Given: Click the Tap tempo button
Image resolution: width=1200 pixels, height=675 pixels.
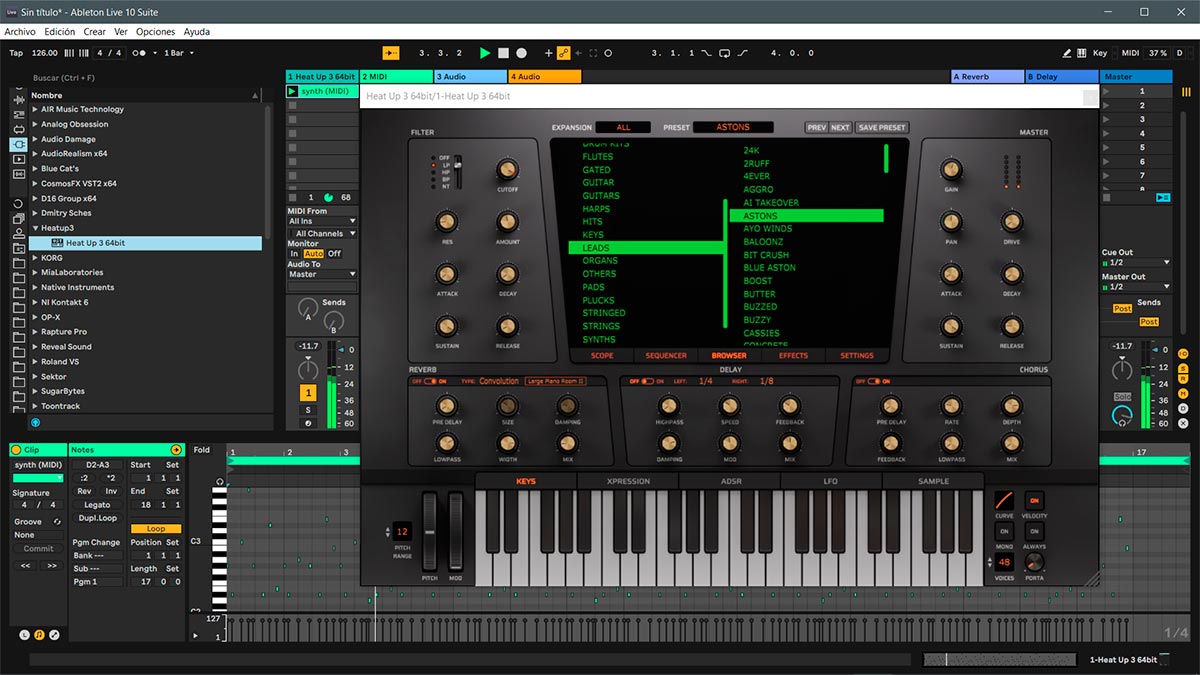Looking at the screenshot, I should pyautogui.click(x=16, y=53).
